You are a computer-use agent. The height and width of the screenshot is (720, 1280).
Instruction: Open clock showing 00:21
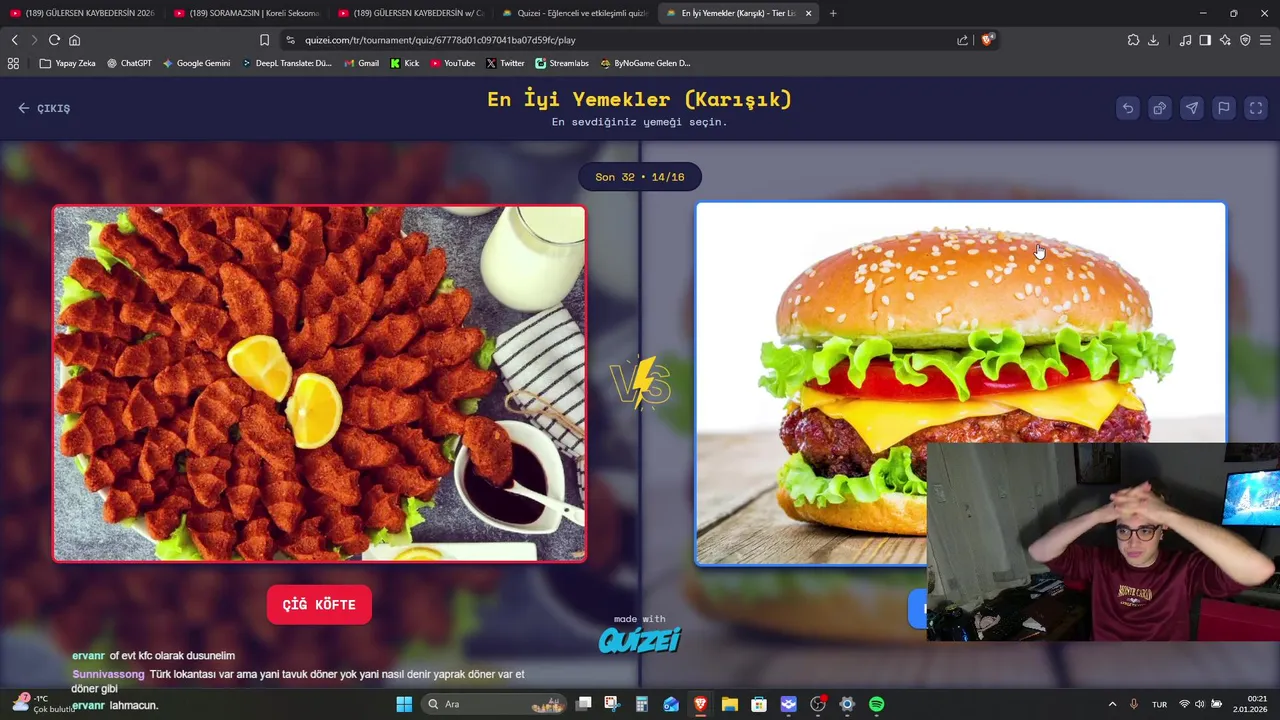(1251, 704)
